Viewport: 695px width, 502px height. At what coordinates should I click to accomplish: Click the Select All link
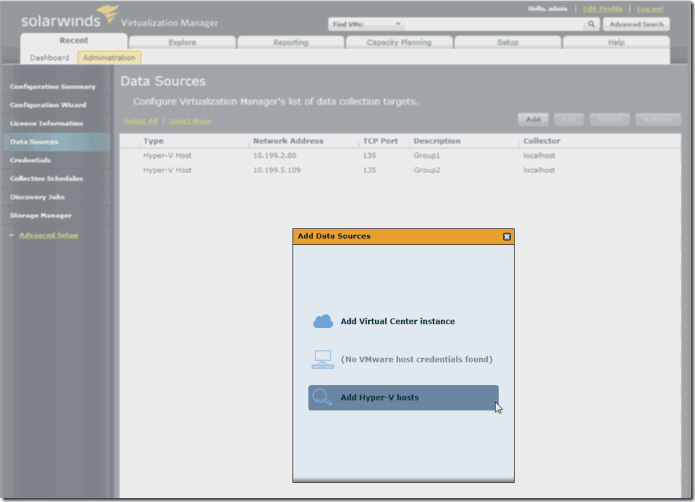(141, 121)
